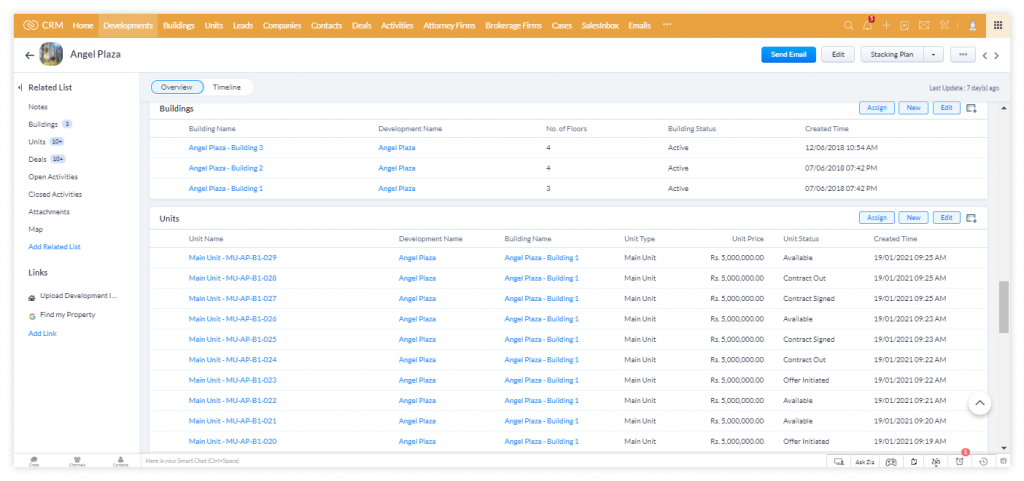The height and width of the screenshot is (481, 1024).
Task: Open the SalesInbox tab
Action: point(600,25)
